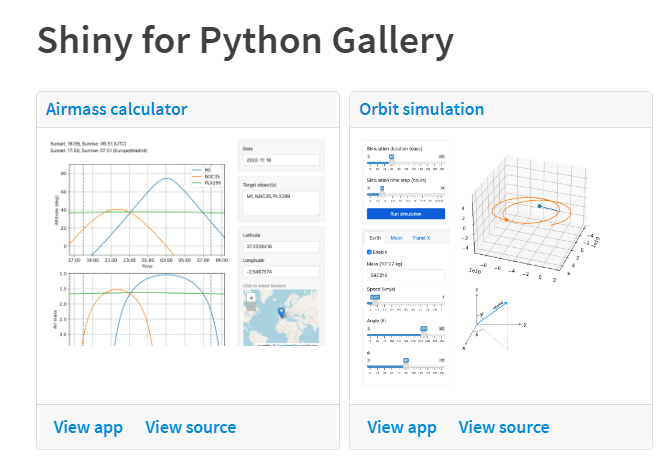Select the Shiny for Python Gallery heading

pyautogui.click(x=246, y=41)
